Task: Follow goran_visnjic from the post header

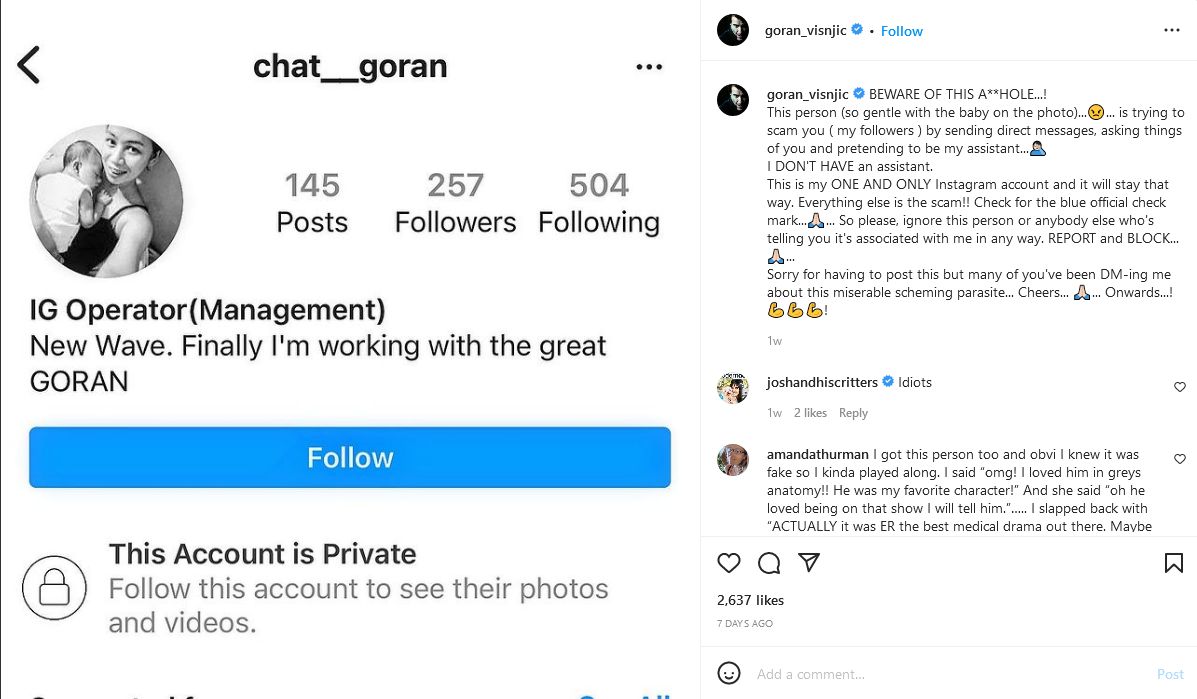Action: coord(902,31)
